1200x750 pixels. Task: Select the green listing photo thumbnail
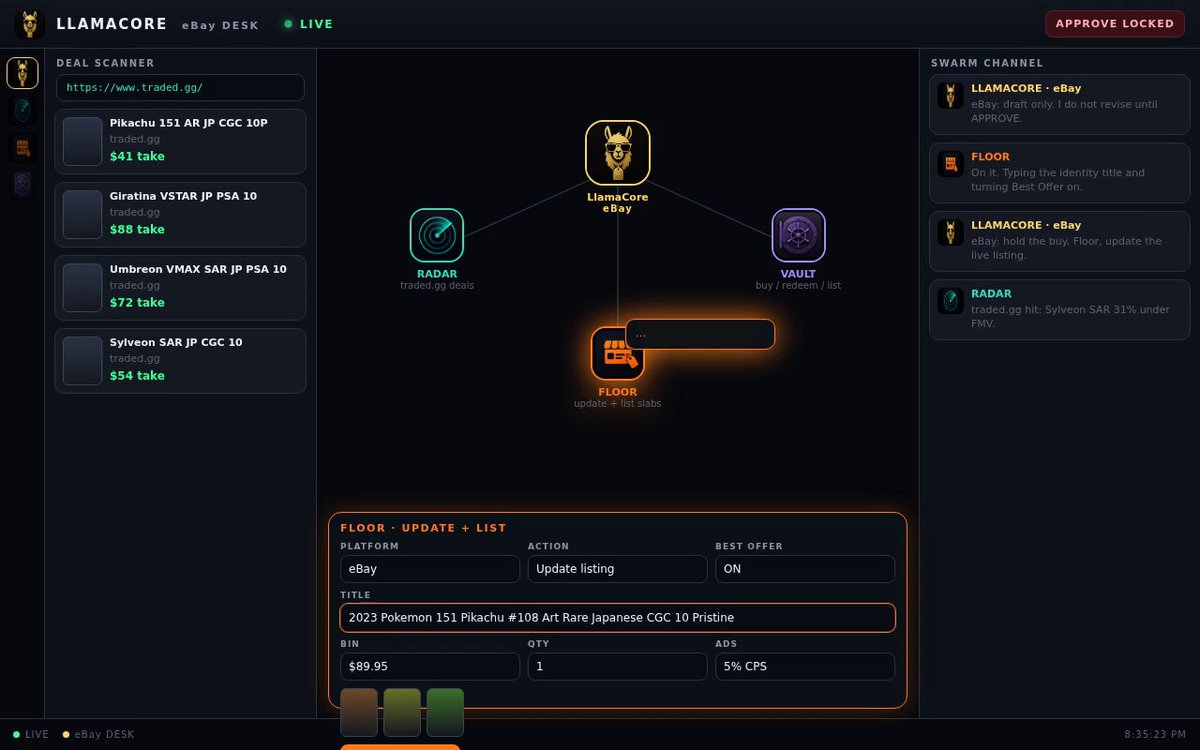pyautogui.click(x=445, y=712)
